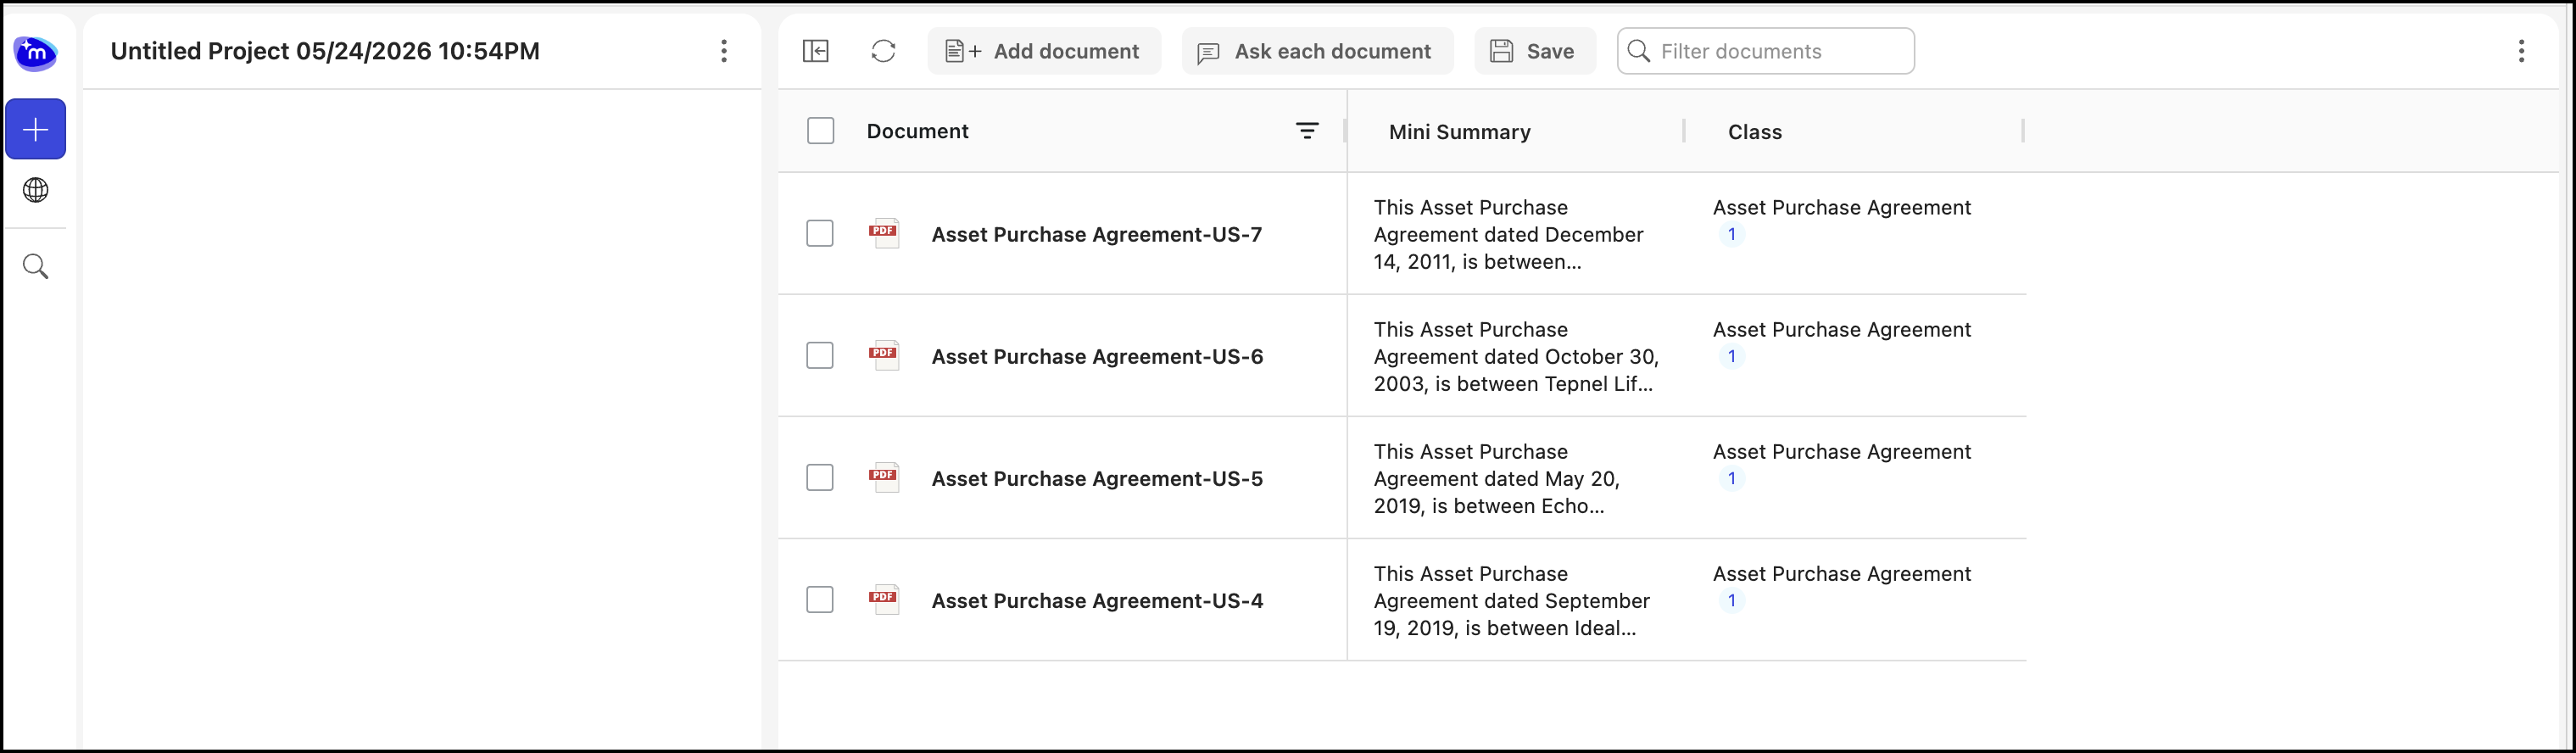
Task: Open Asset Purchase Agreement-US-7 document
Action: point(1096,234)
